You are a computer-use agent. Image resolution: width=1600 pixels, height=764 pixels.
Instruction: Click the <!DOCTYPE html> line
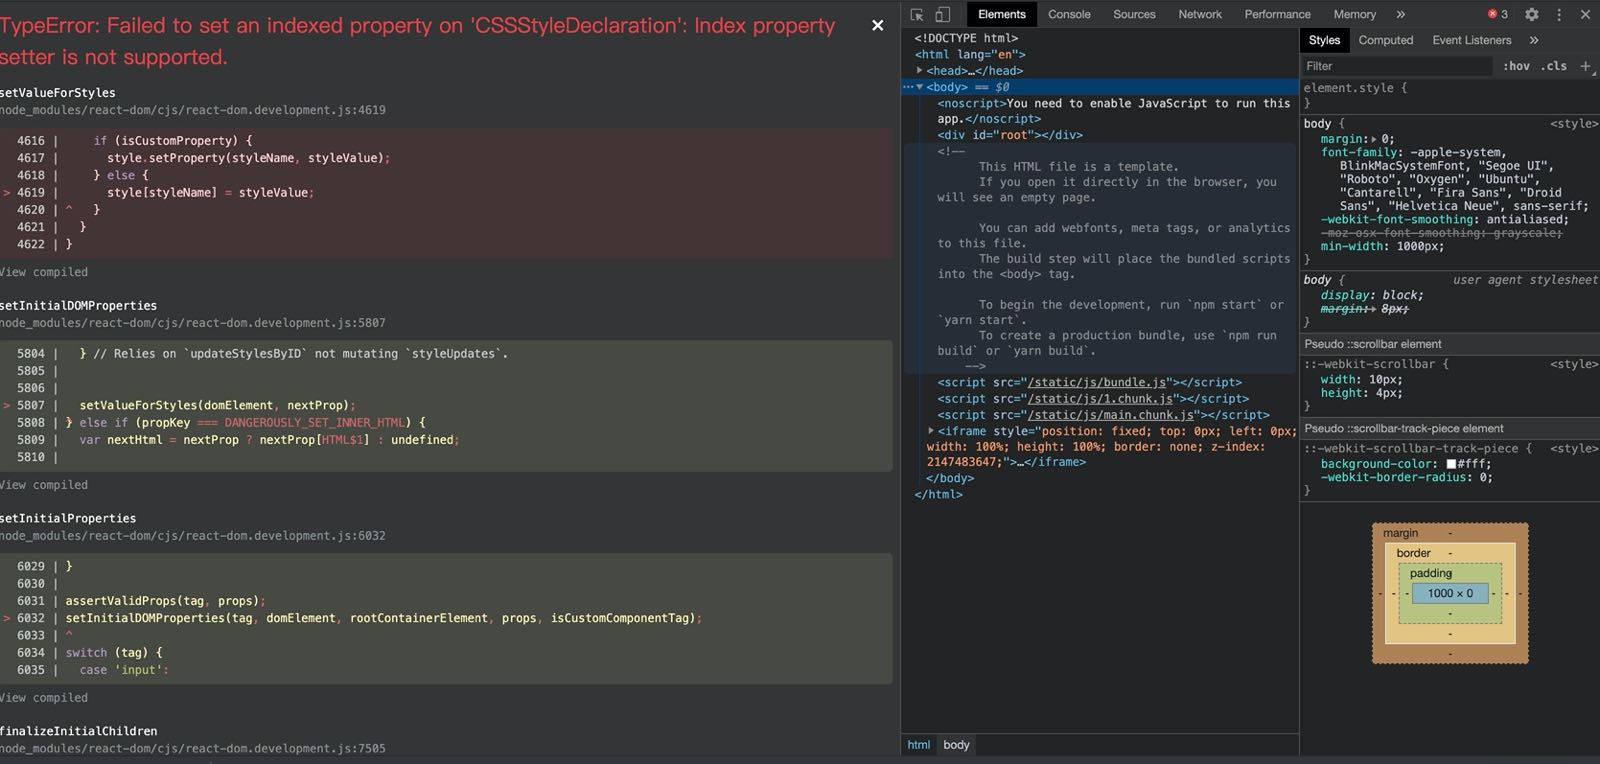pos(966,38)
